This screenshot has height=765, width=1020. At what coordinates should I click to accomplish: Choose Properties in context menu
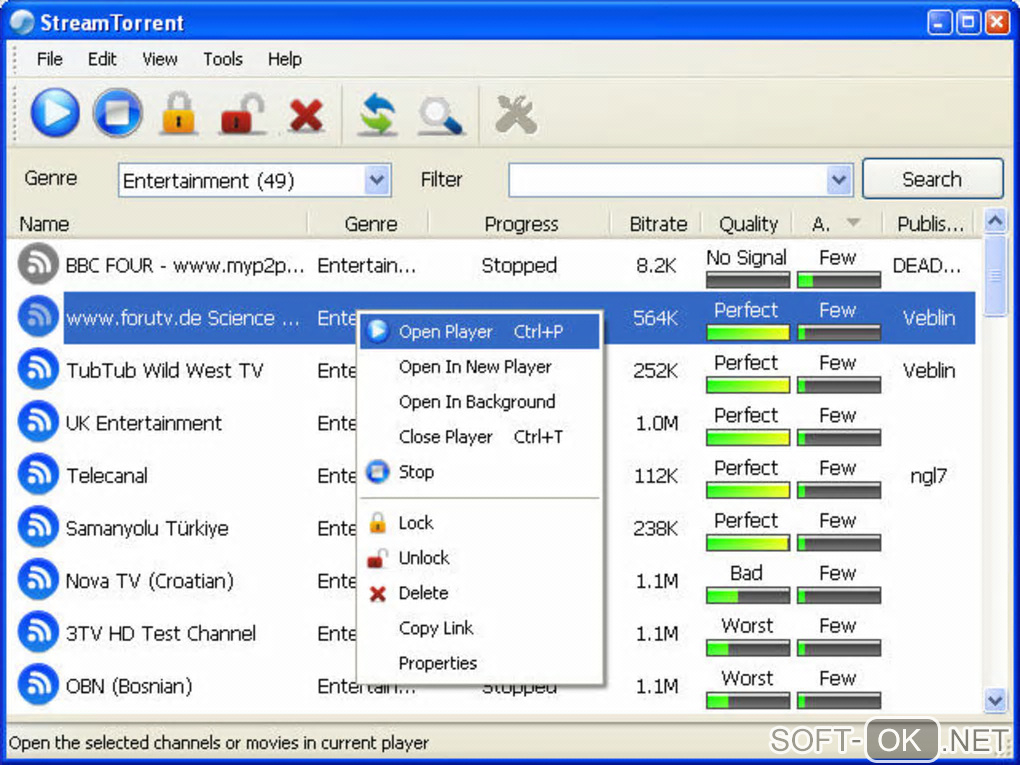coord(479,664)
